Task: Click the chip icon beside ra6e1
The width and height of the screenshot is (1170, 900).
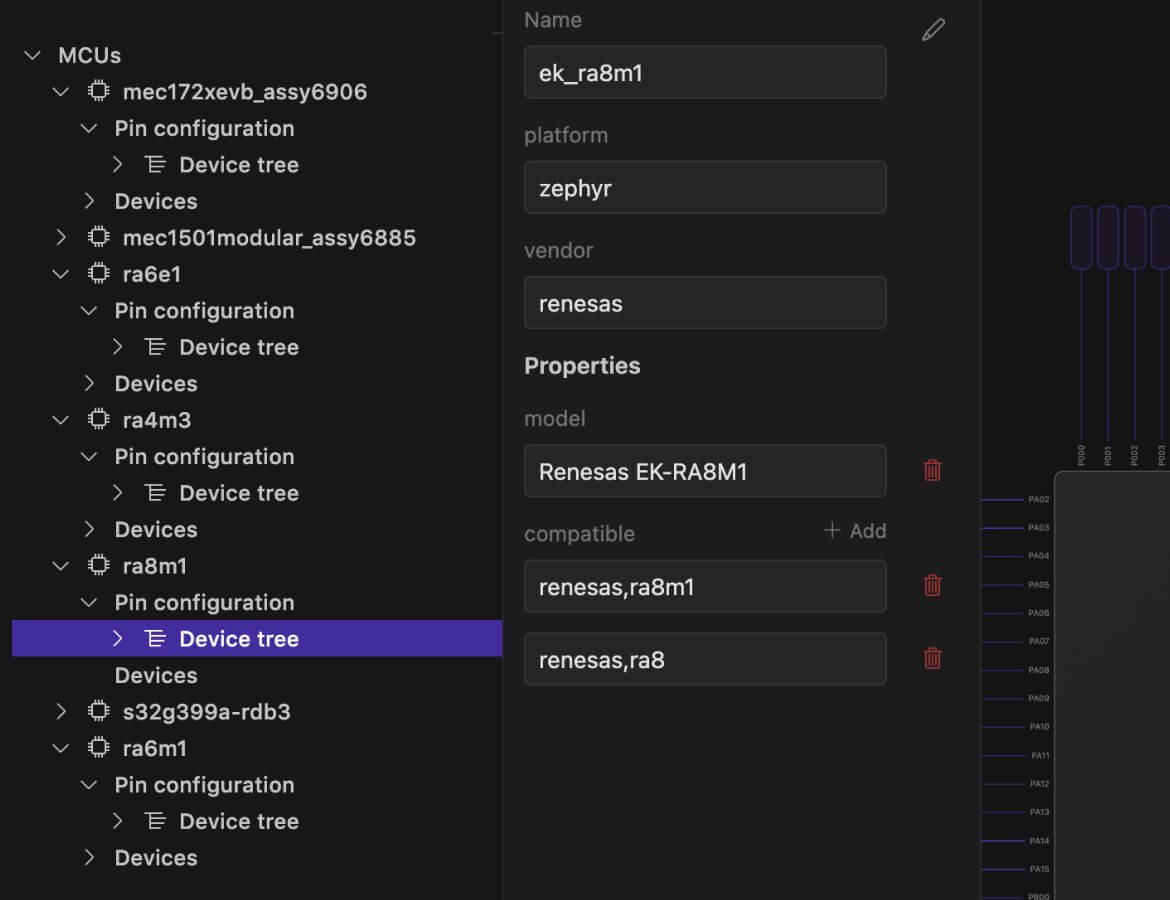Action: click(98, 274)
